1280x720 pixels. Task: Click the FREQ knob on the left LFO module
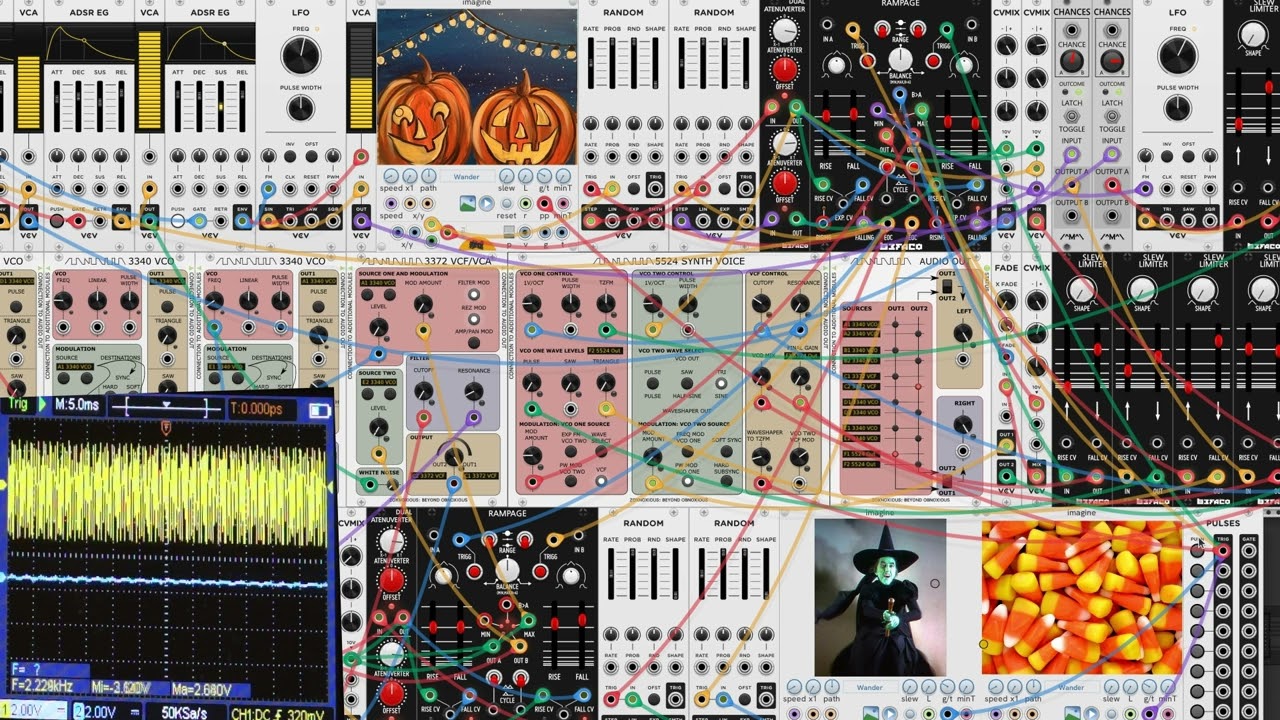coord(301,56)
